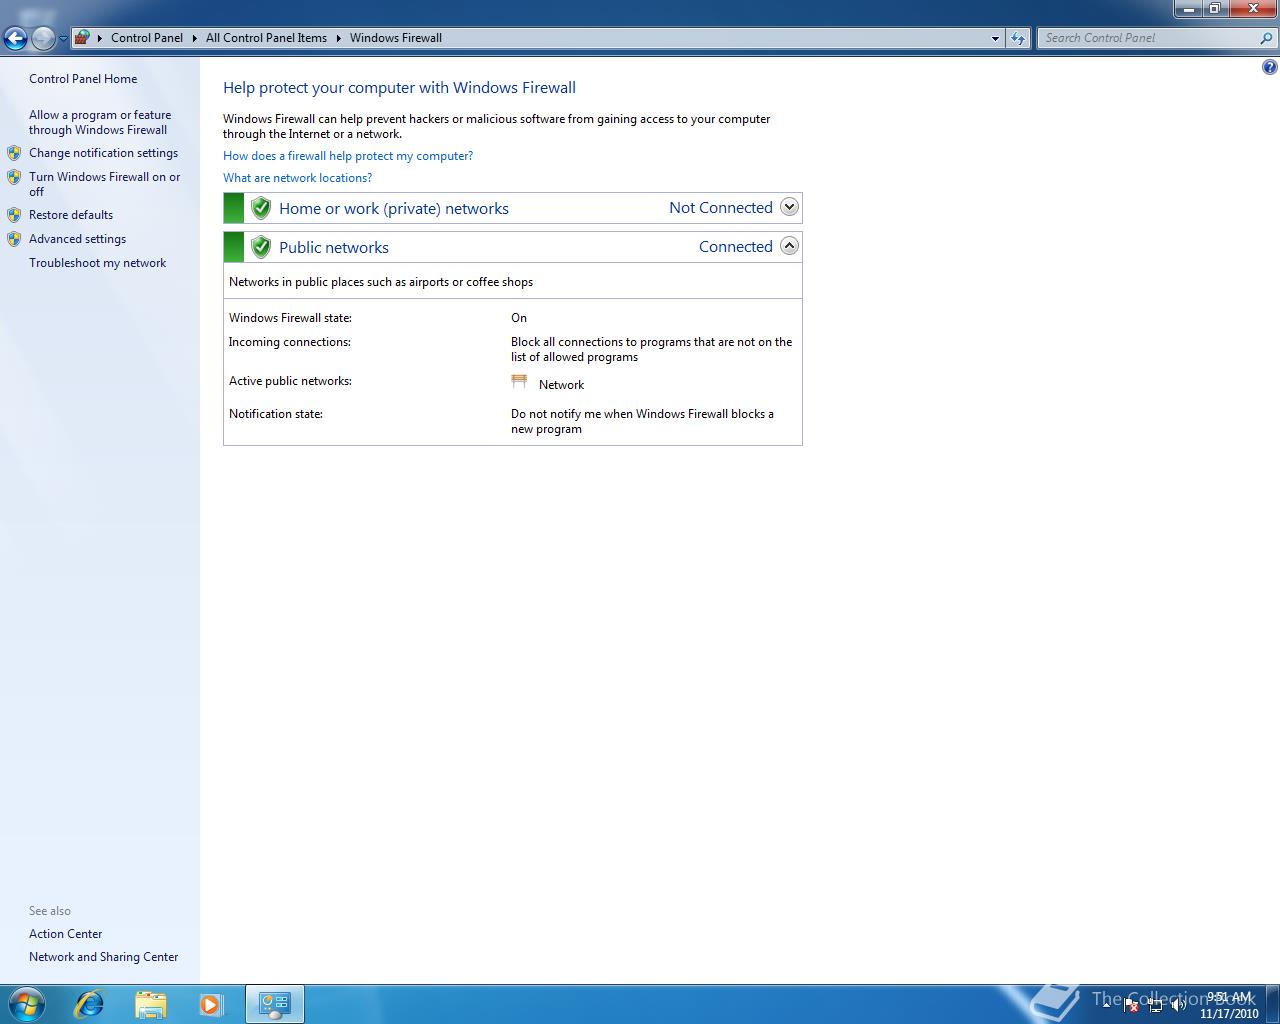
Task: Open Windows Media Player from the taskbar
Action: 211,1004
